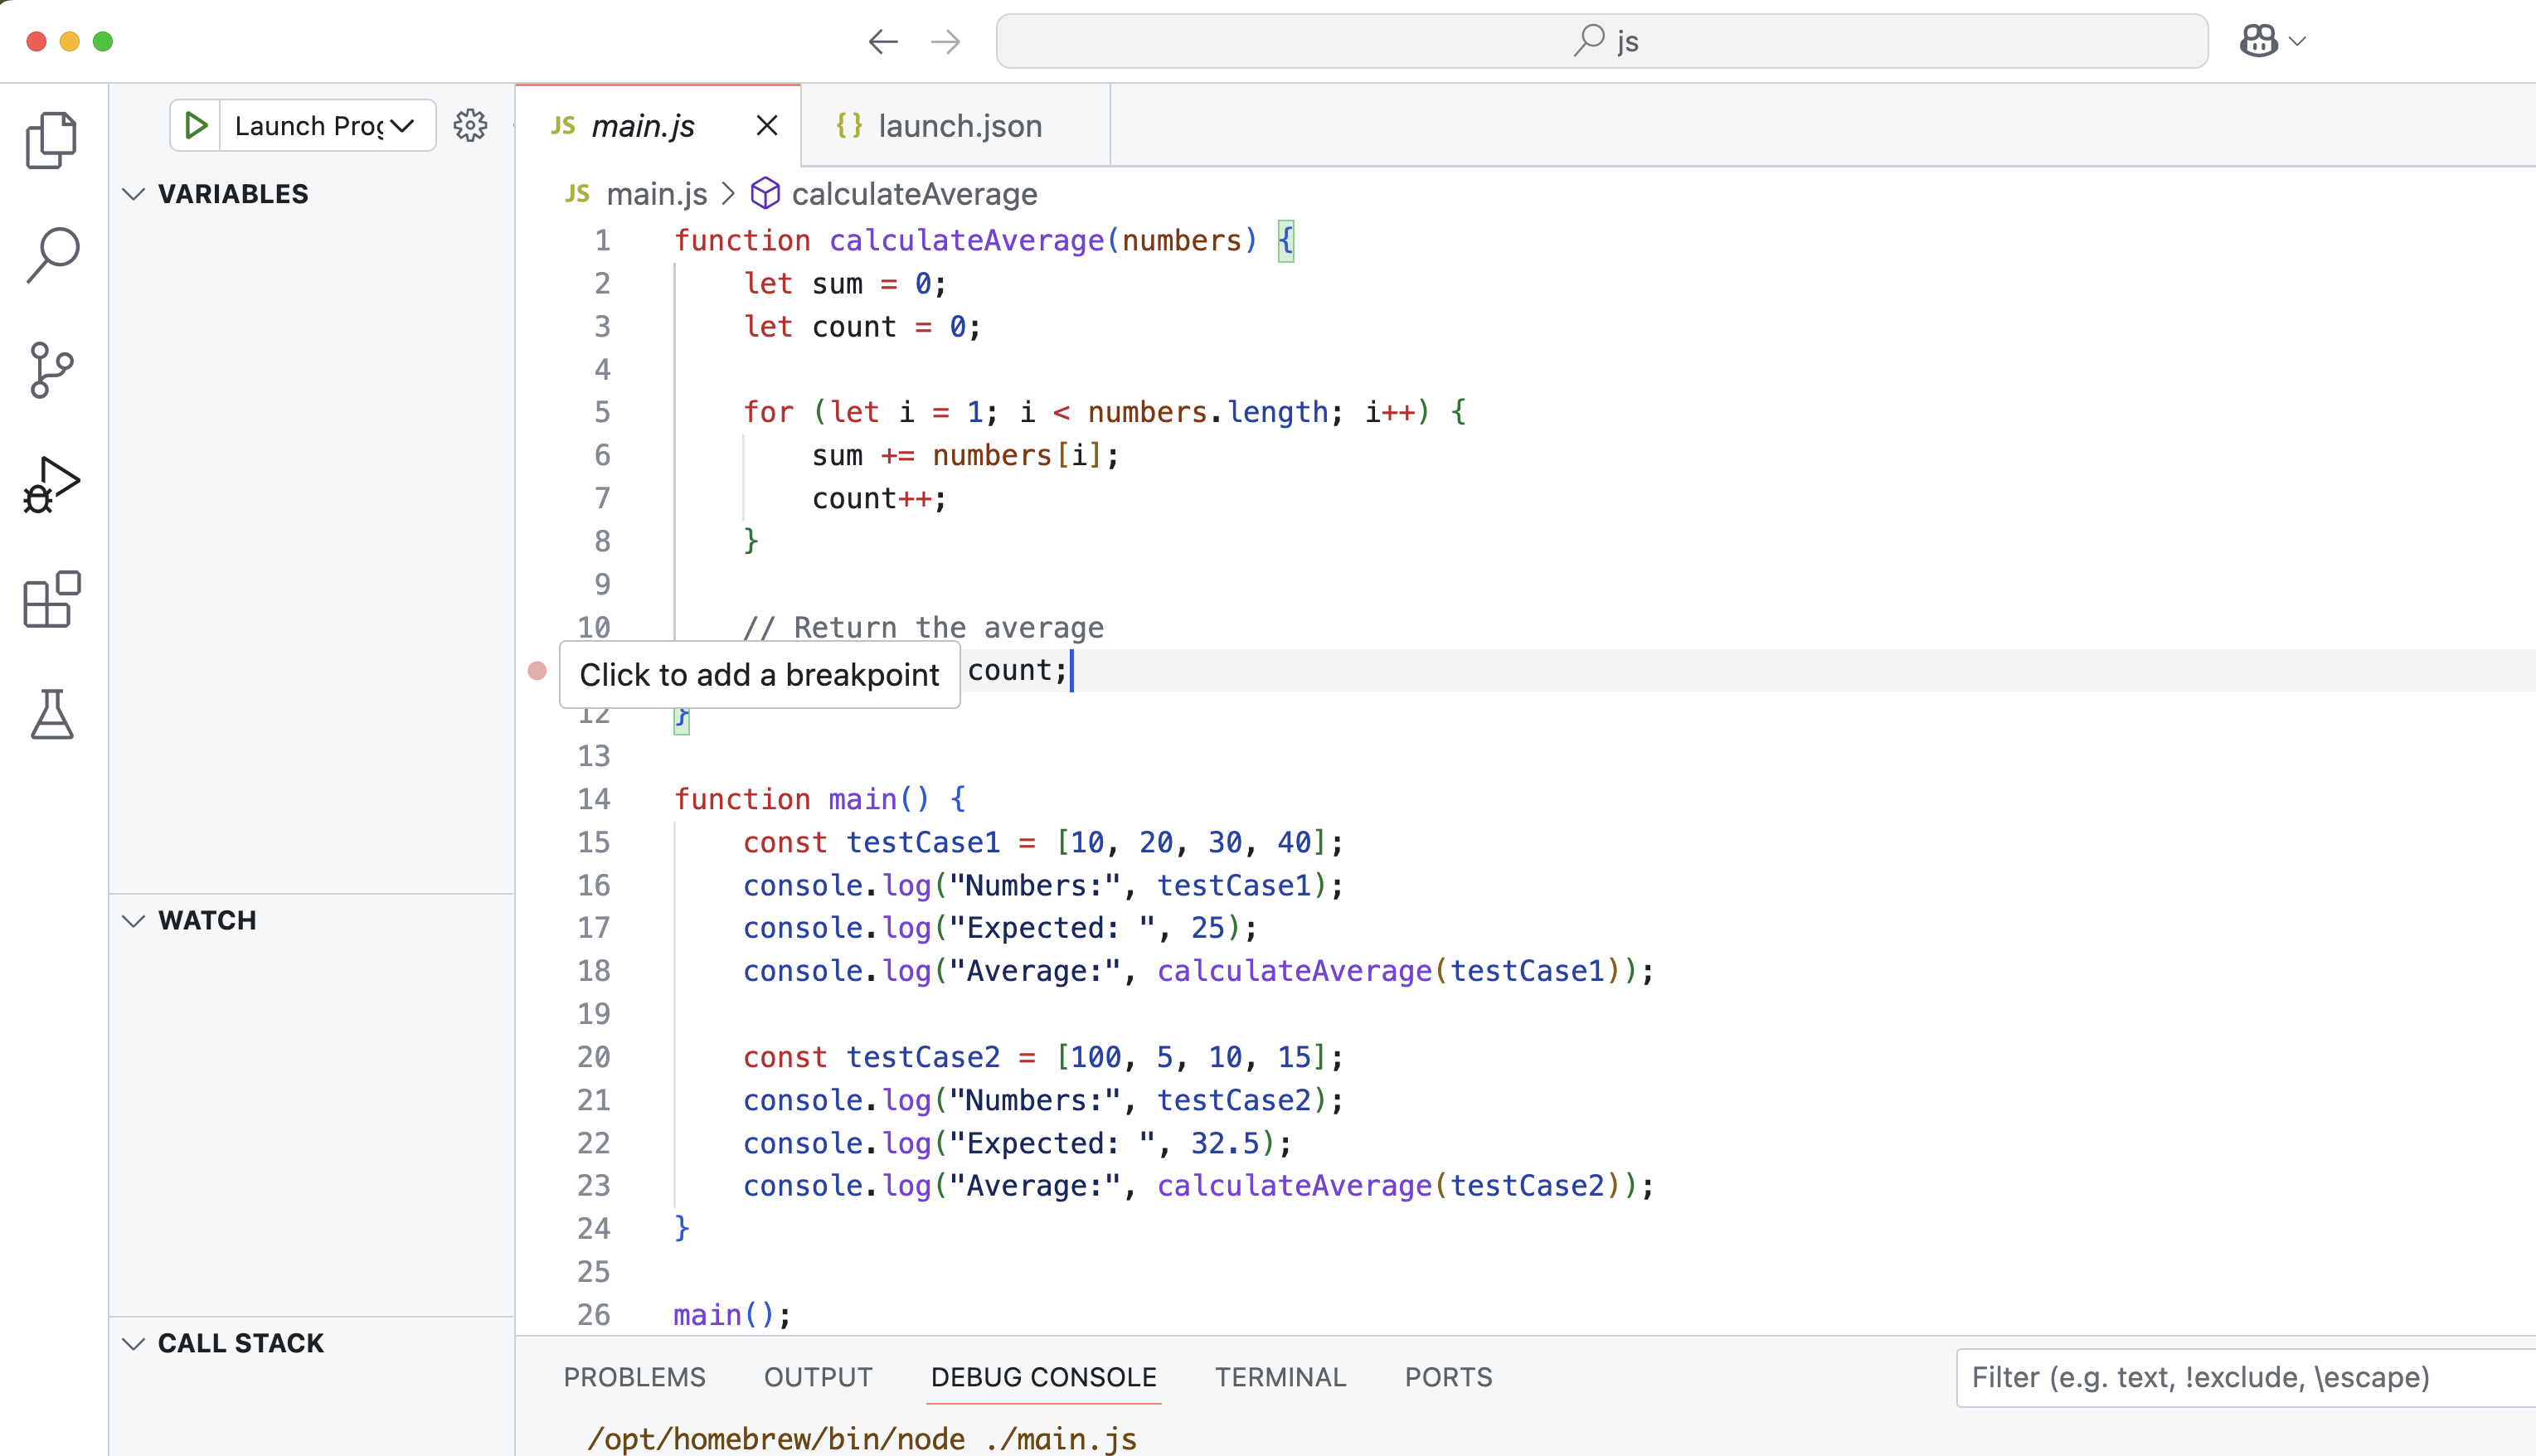Click the command center search box

(1602, 41)
